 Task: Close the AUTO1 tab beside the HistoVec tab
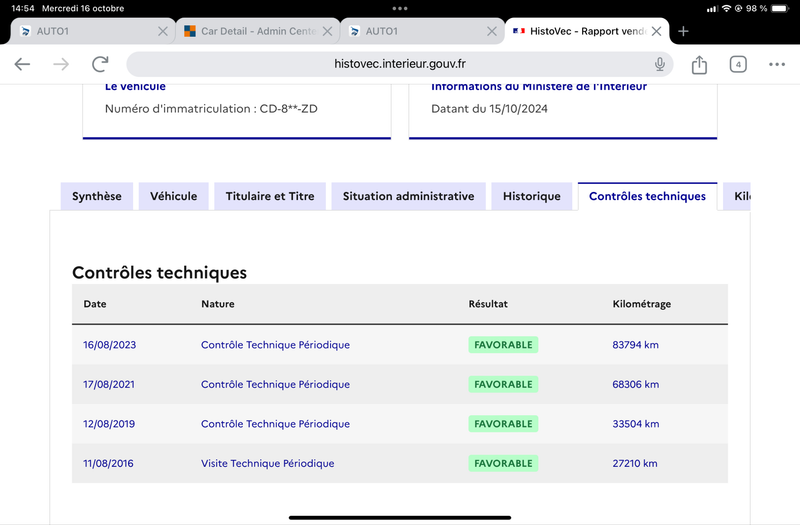point(492,31)
